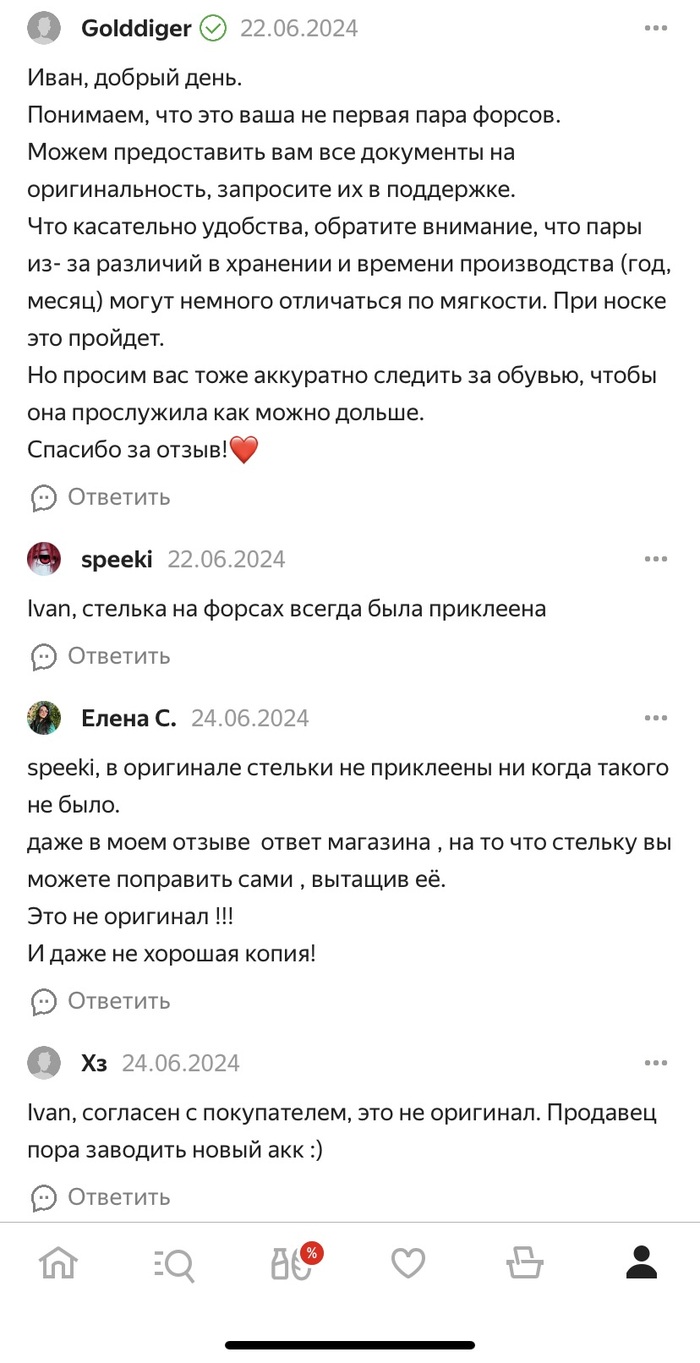Open three-dot menu on Елена С.'s comment
This screenshot has width=700, height=1363.
click(x=655, y=718)
